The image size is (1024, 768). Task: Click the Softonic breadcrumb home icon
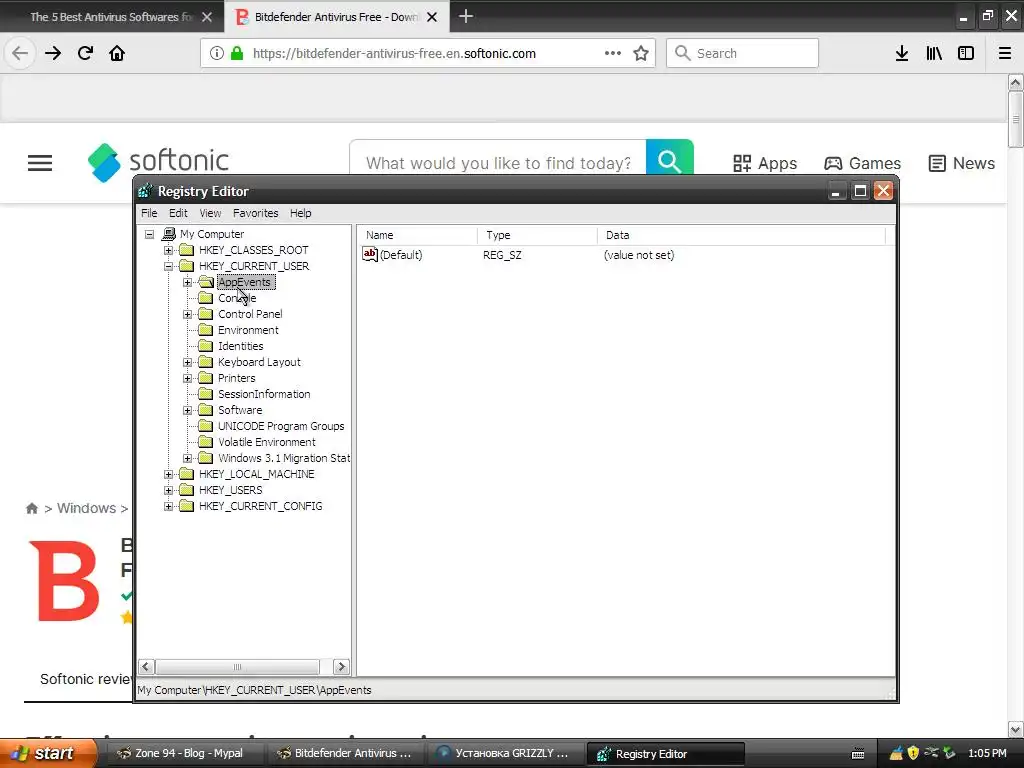pyautogui.click(x=31, y=508)
